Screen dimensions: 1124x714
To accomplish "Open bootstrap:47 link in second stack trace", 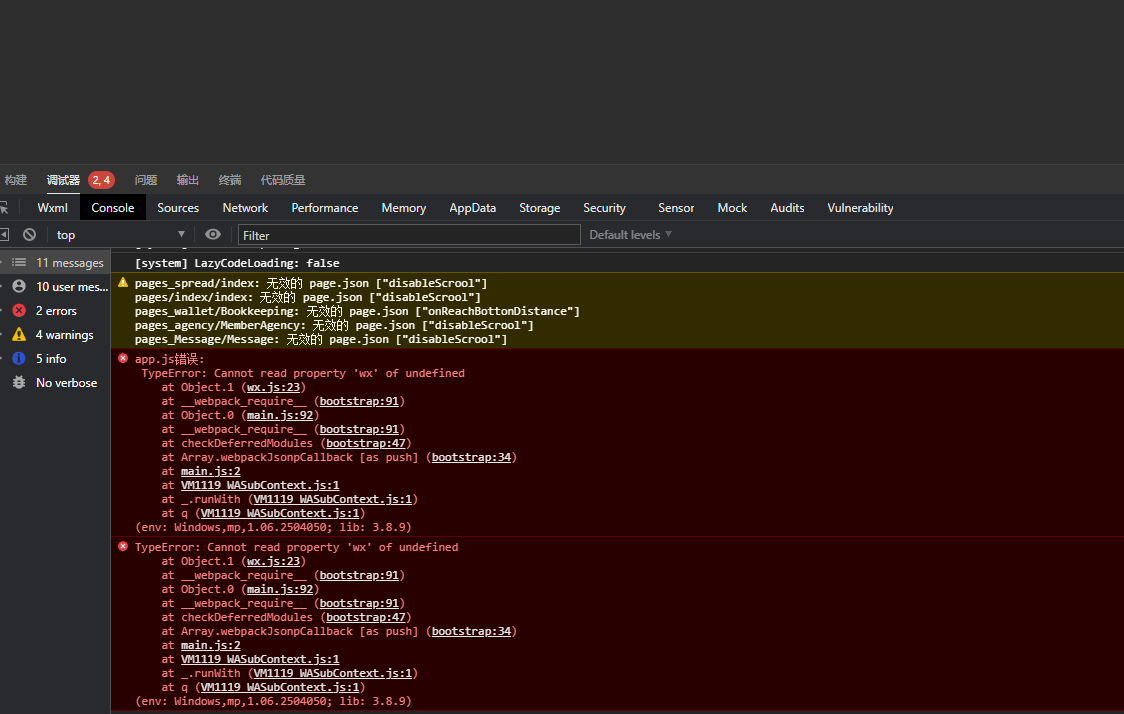I will click(x=366, y=617).
